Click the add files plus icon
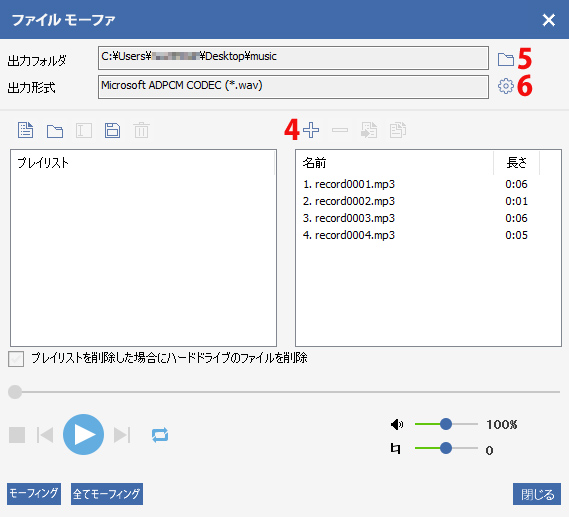This screenshot has width=569, height=517. coord(311,130)
